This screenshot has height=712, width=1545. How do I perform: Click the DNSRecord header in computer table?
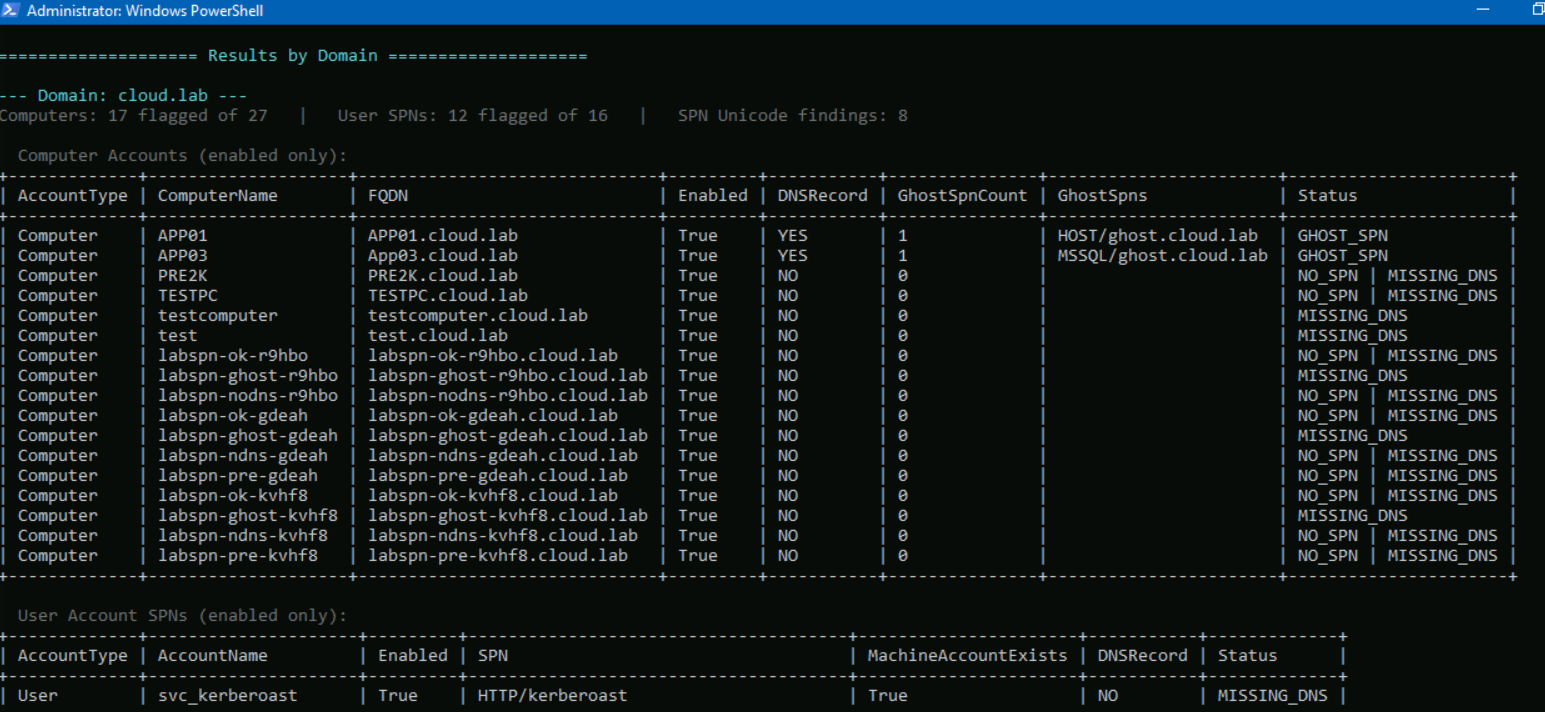coord(822,196)
